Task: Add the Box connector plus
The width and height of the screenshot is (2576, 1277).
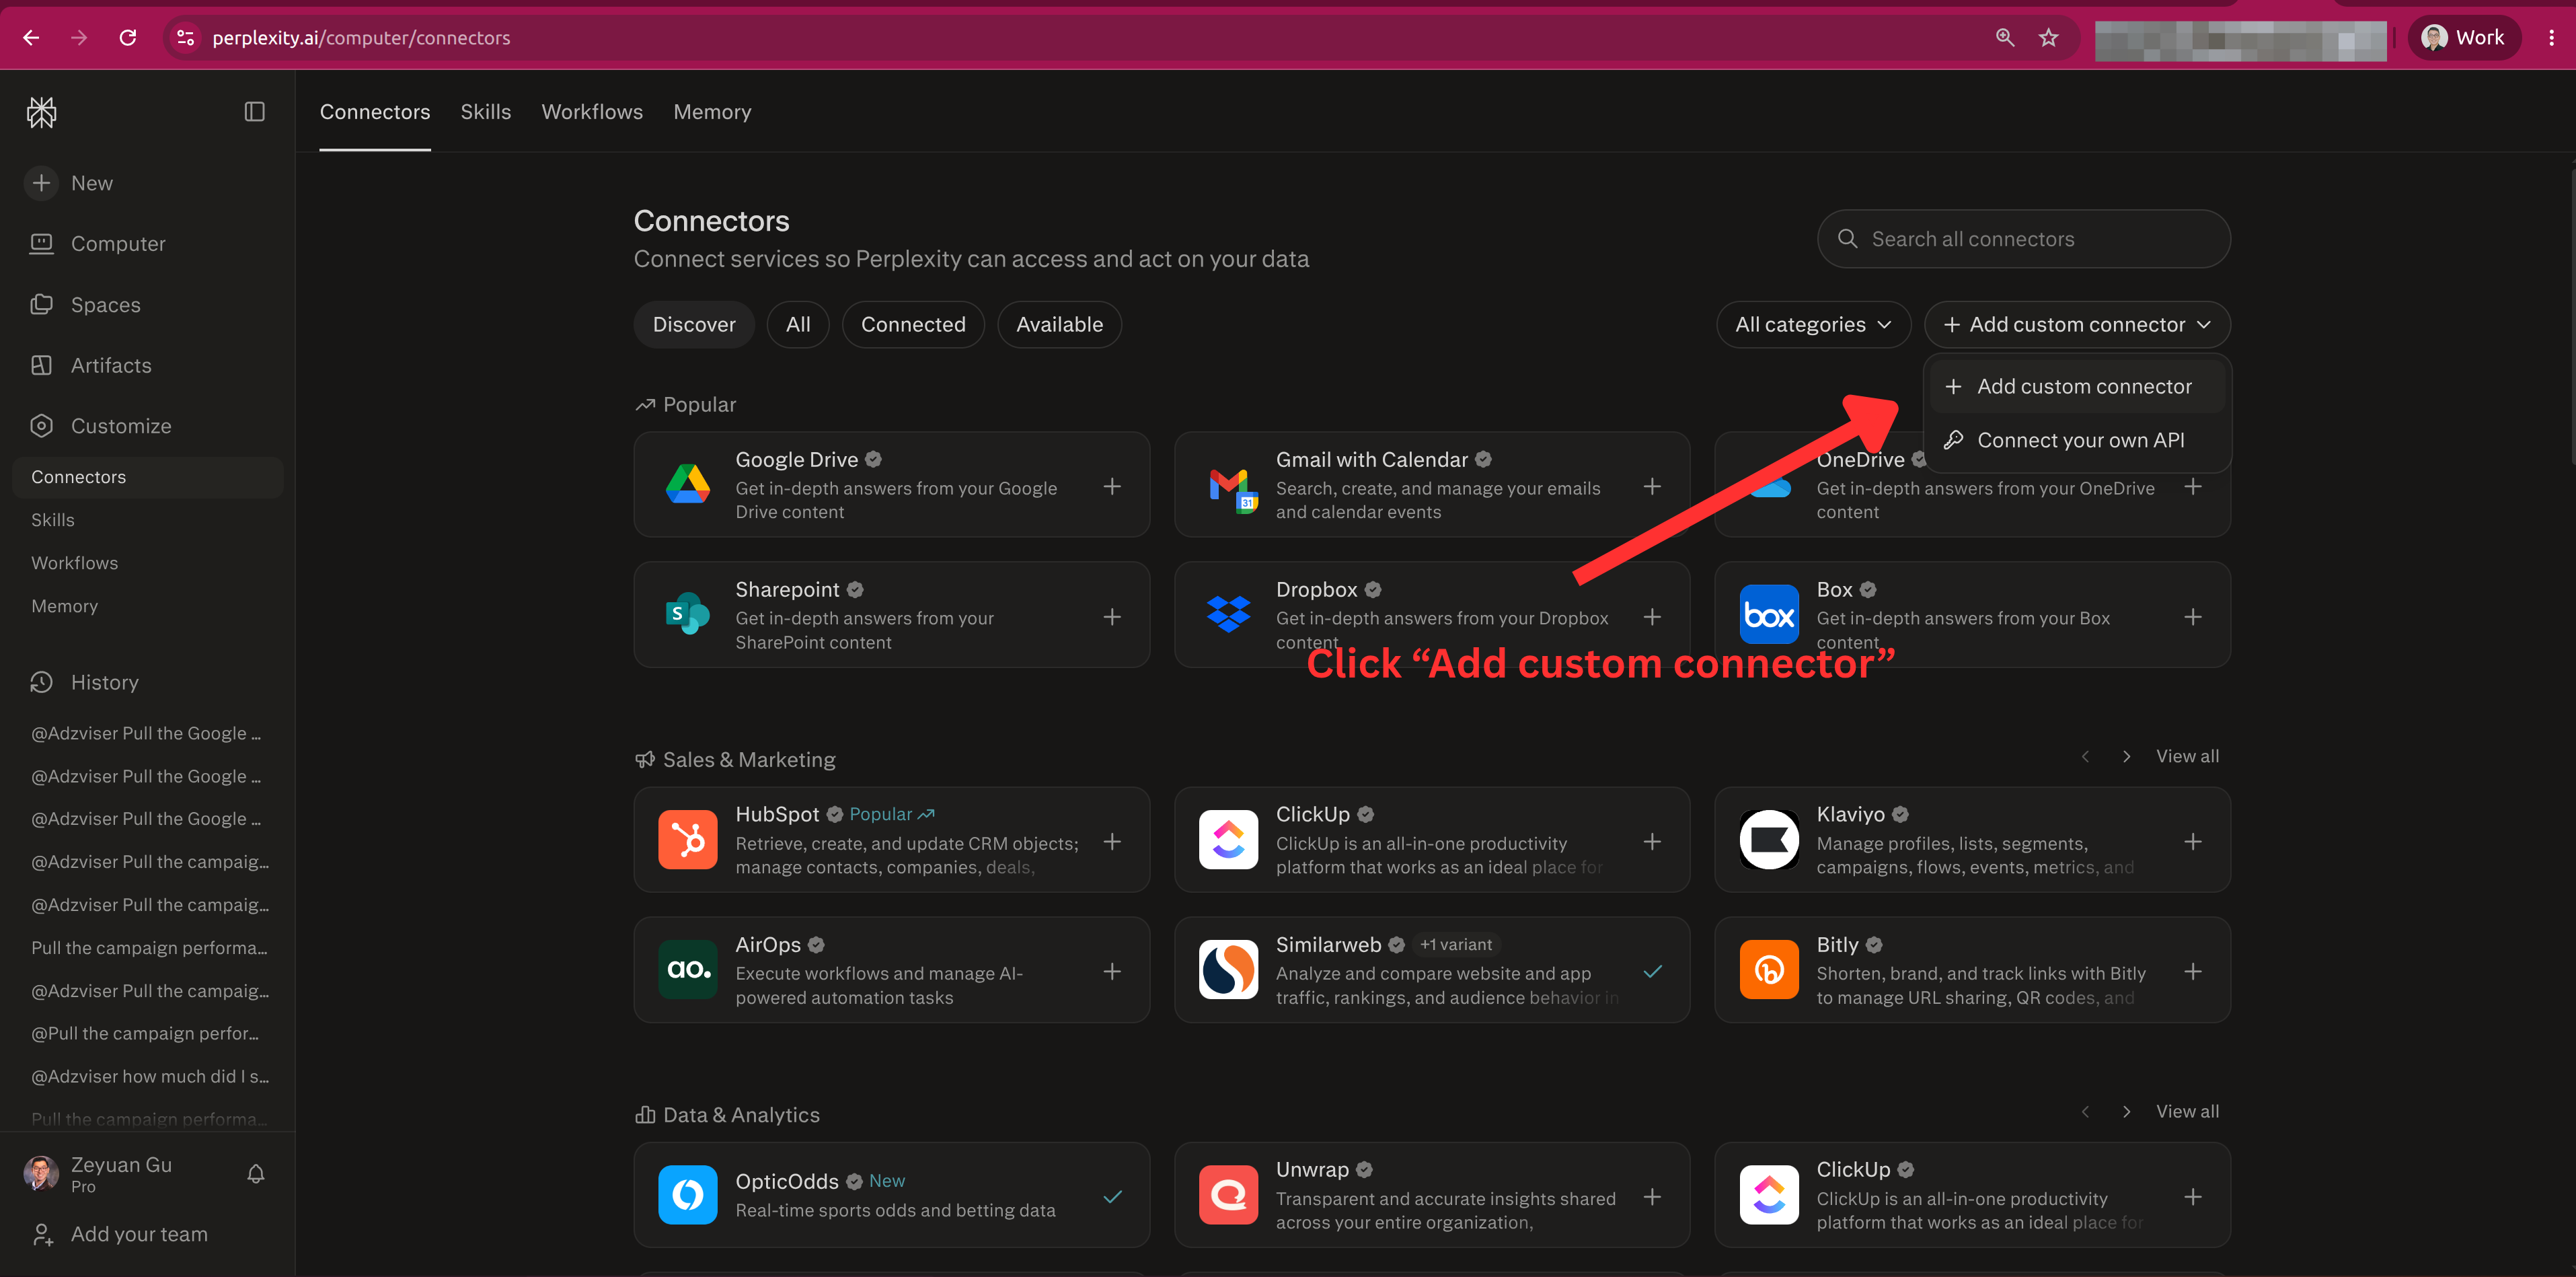Action: pos(2193,617)
